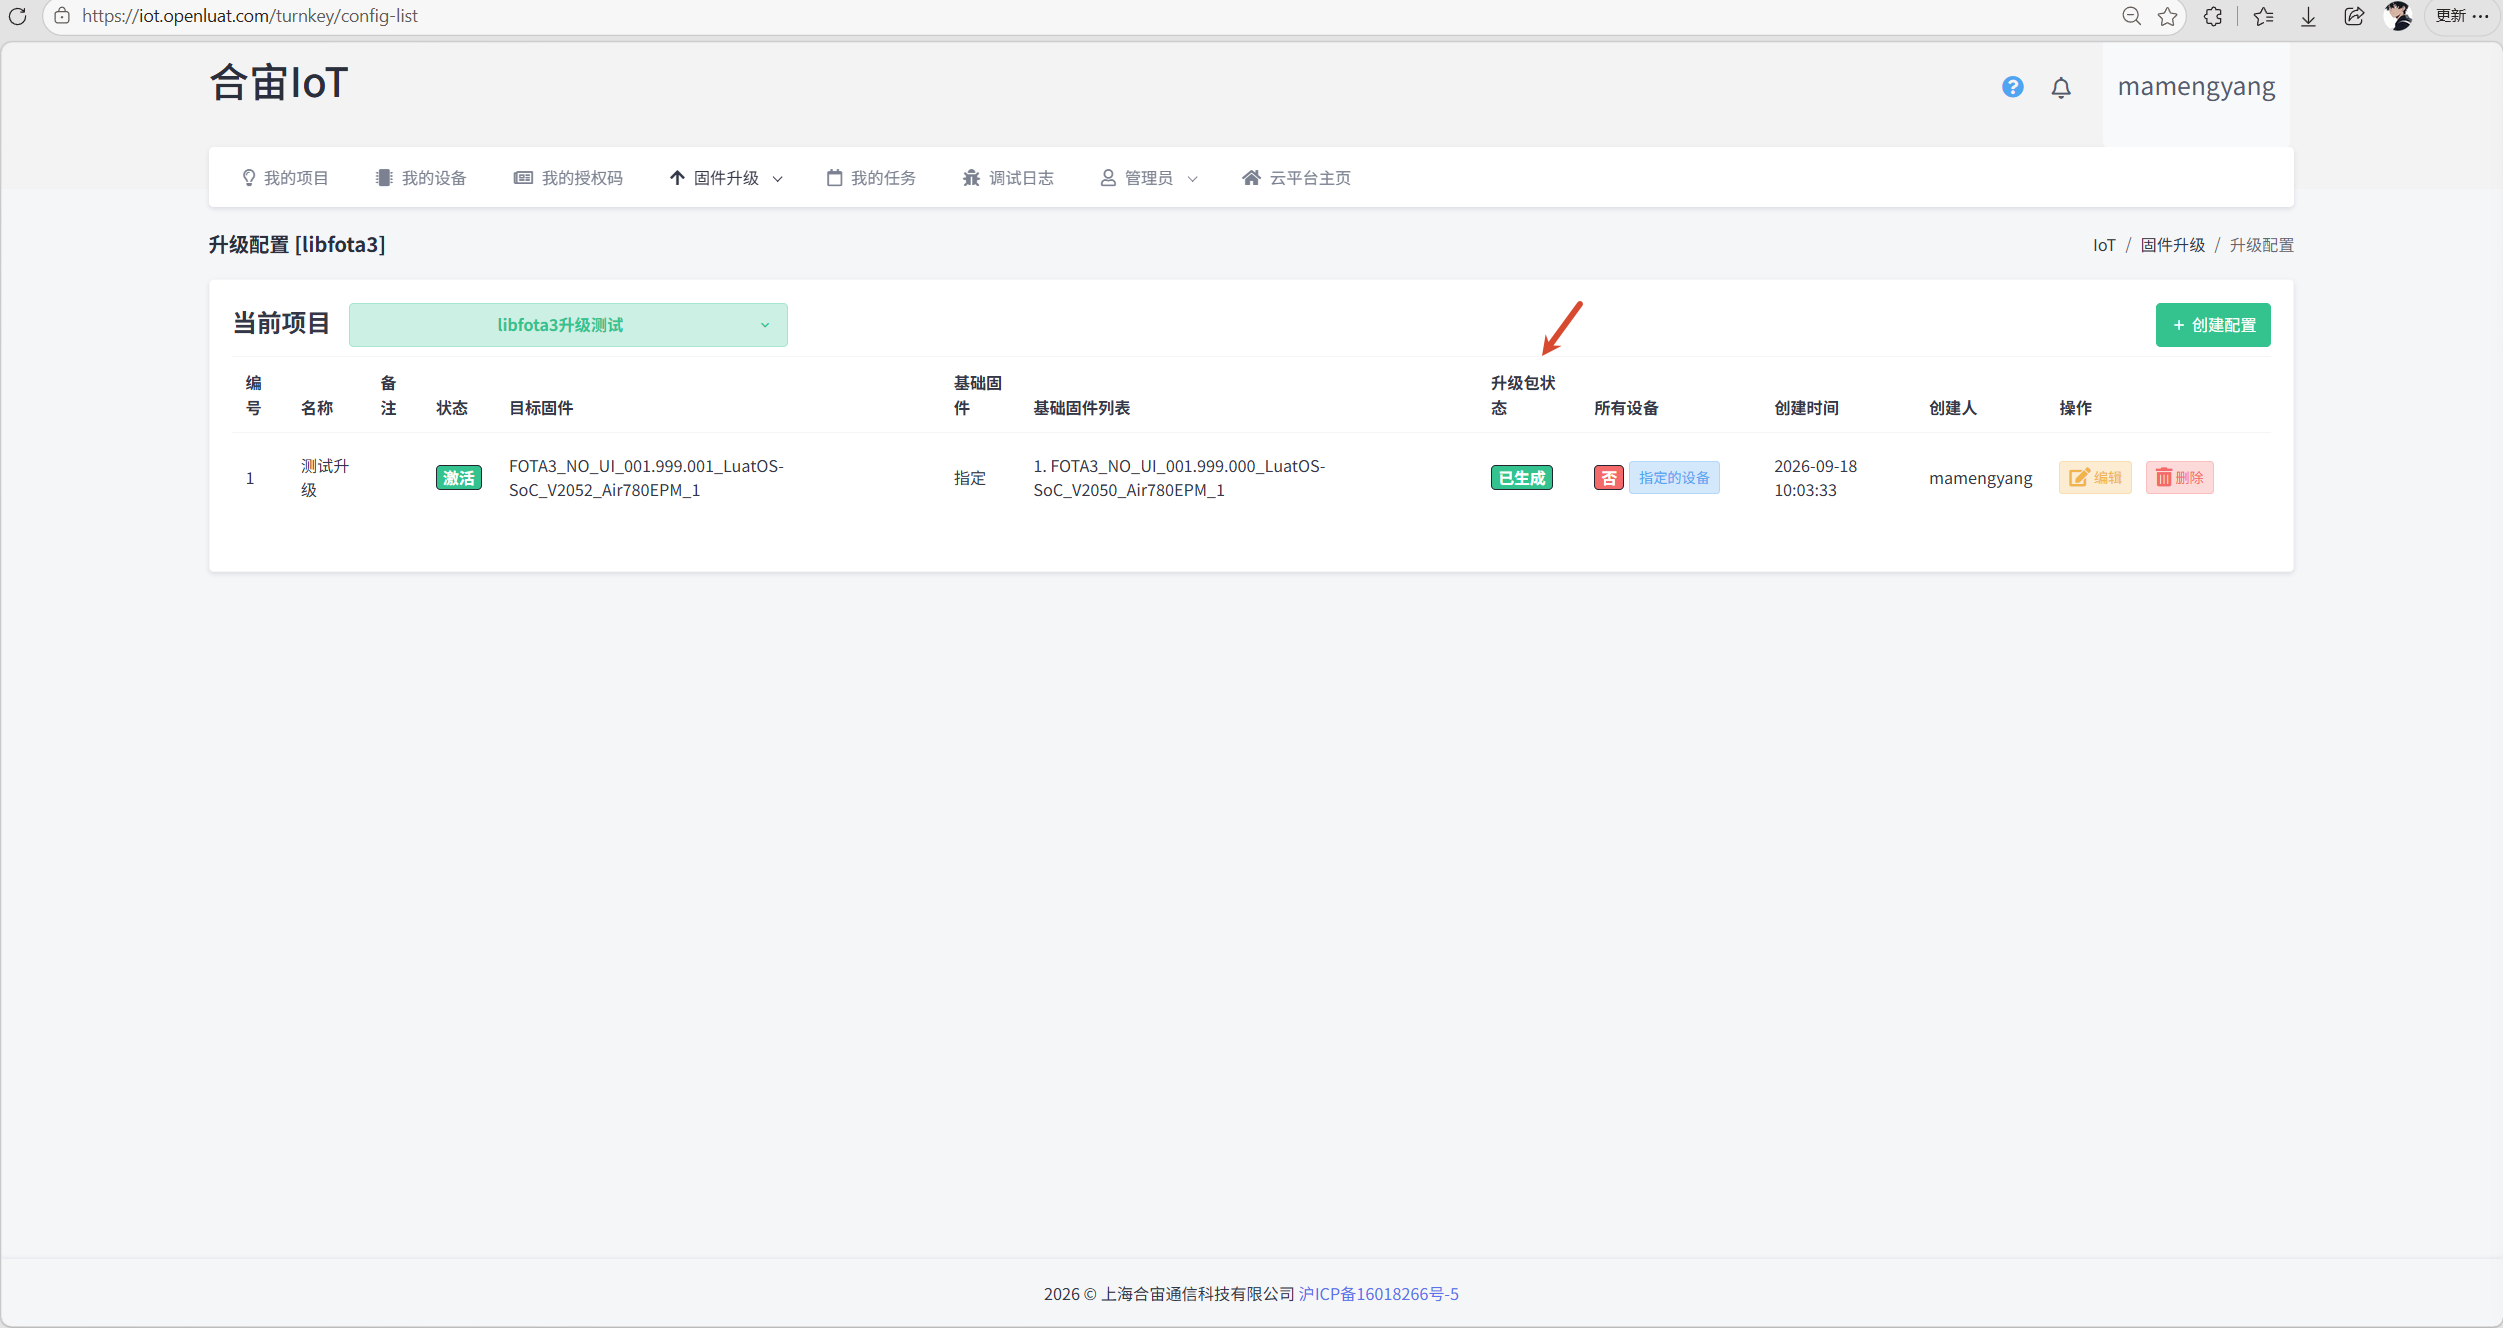
Task: Click target firmware FOTA3_NO_UI_001.999.001 text
Action: tap(646, 478)
